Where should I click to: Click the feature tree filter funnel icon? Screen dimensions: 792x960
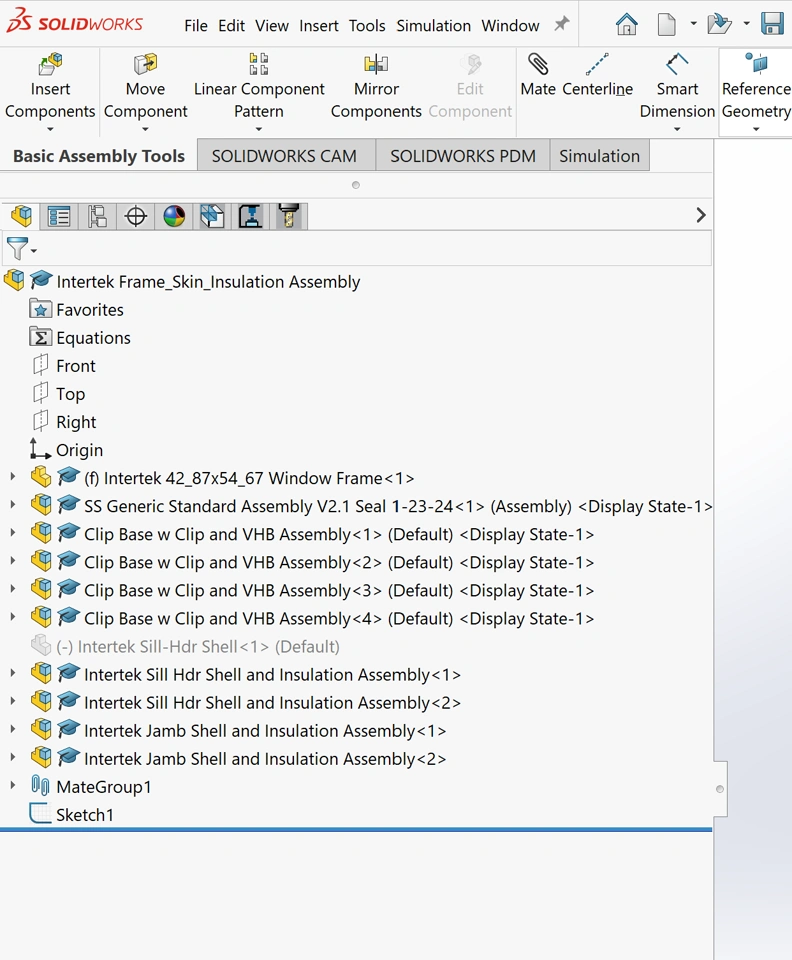pos(17,249)
